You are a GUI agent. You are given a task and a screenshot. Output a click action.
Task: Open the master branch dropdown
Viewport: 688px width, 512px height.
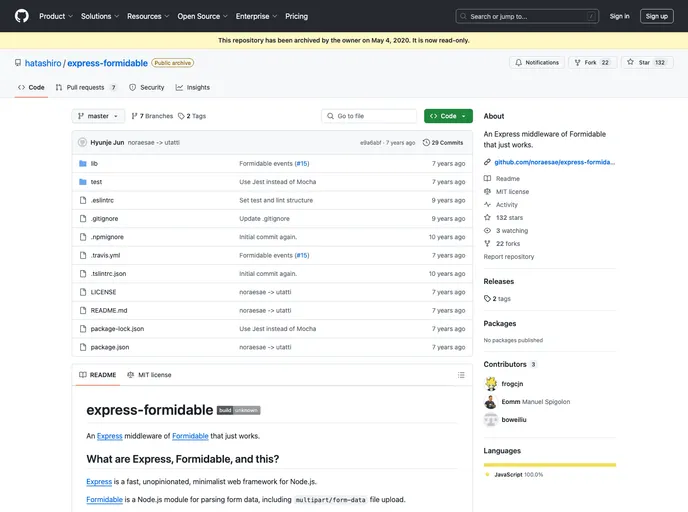tap(98, 116)
